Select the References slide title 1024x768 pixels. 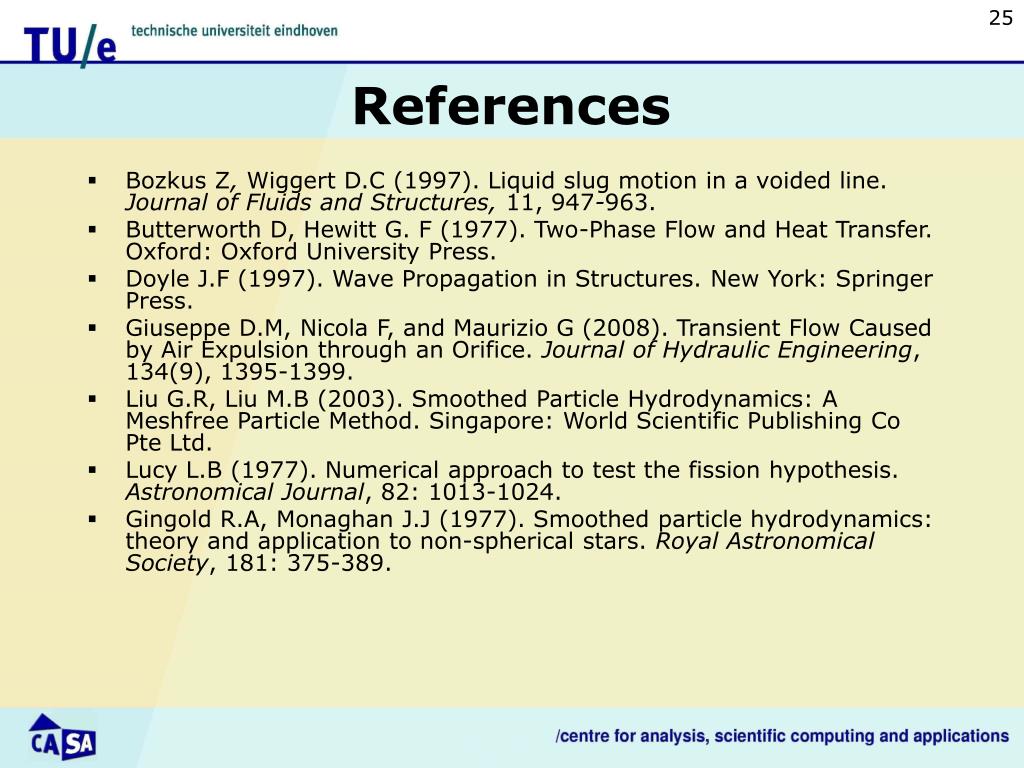[511, 106]
